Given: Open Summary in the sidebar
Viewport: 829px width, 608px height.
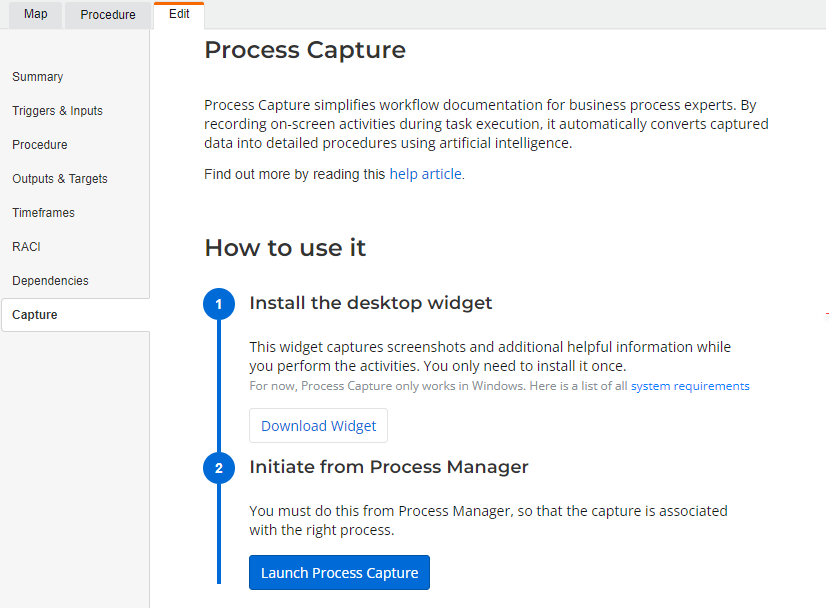Looking at the screenshot, I should (38, 77).
